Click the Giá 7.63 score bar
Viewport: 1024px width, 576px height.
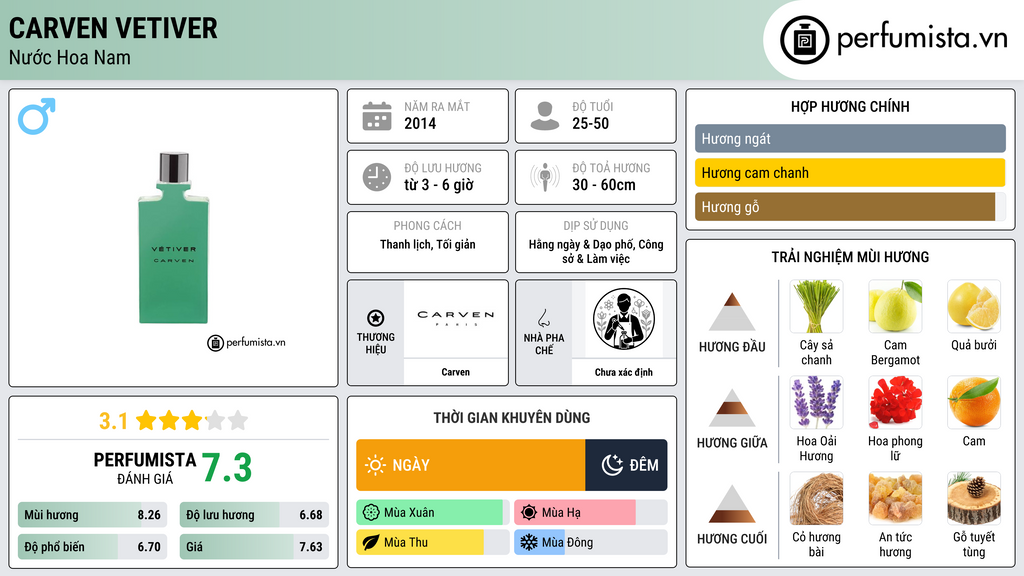pyautogui.click(x=254, y=547)
